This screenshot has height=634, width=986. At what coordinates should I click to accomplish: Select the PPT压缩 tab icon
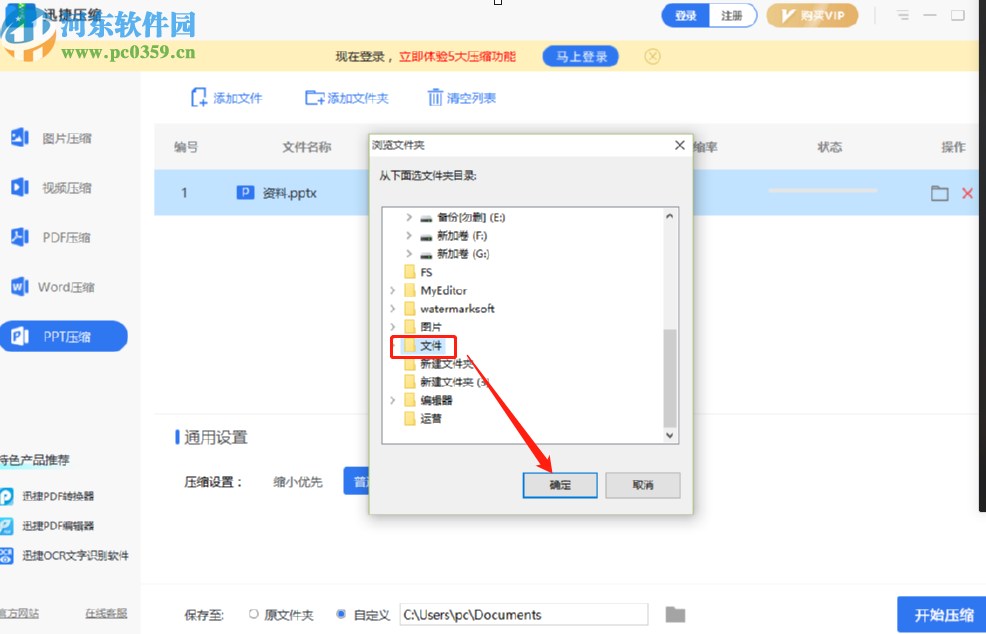coord(20,336)
